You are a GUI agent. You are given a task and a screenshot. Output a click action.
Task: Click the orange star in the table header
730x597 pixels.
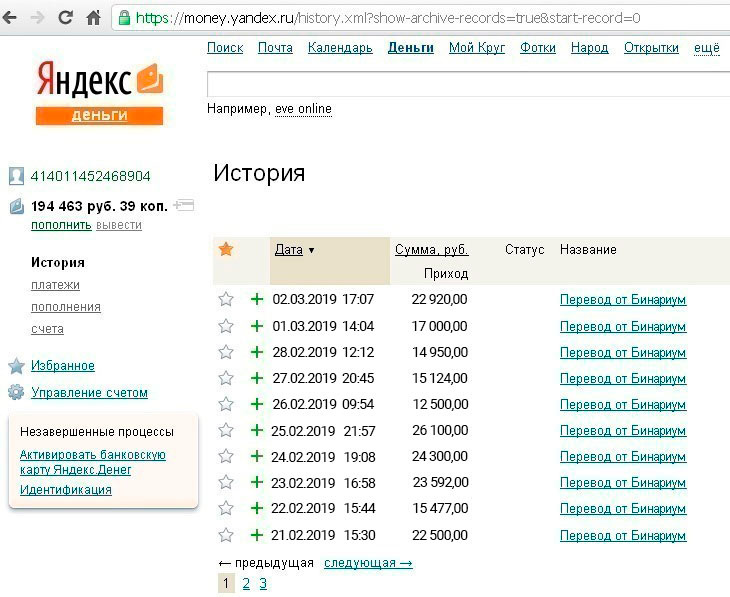226,249
